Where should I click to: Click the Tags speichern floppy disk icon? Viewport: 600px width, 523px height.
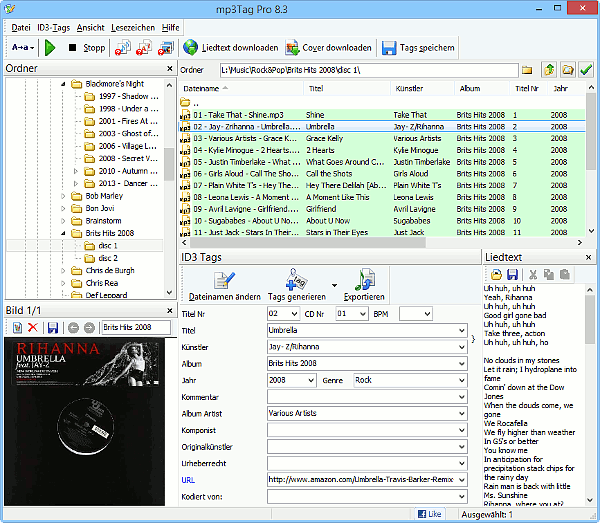(x=389, y=48)
